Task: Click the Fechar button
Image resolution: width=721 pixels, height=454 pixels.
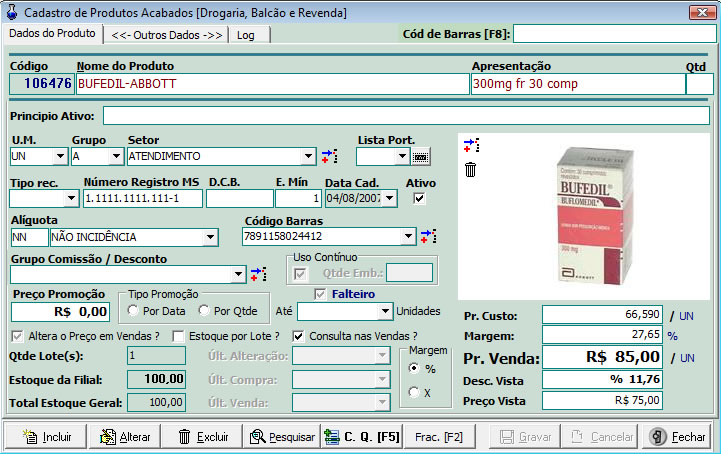Action: pos(676,437)
